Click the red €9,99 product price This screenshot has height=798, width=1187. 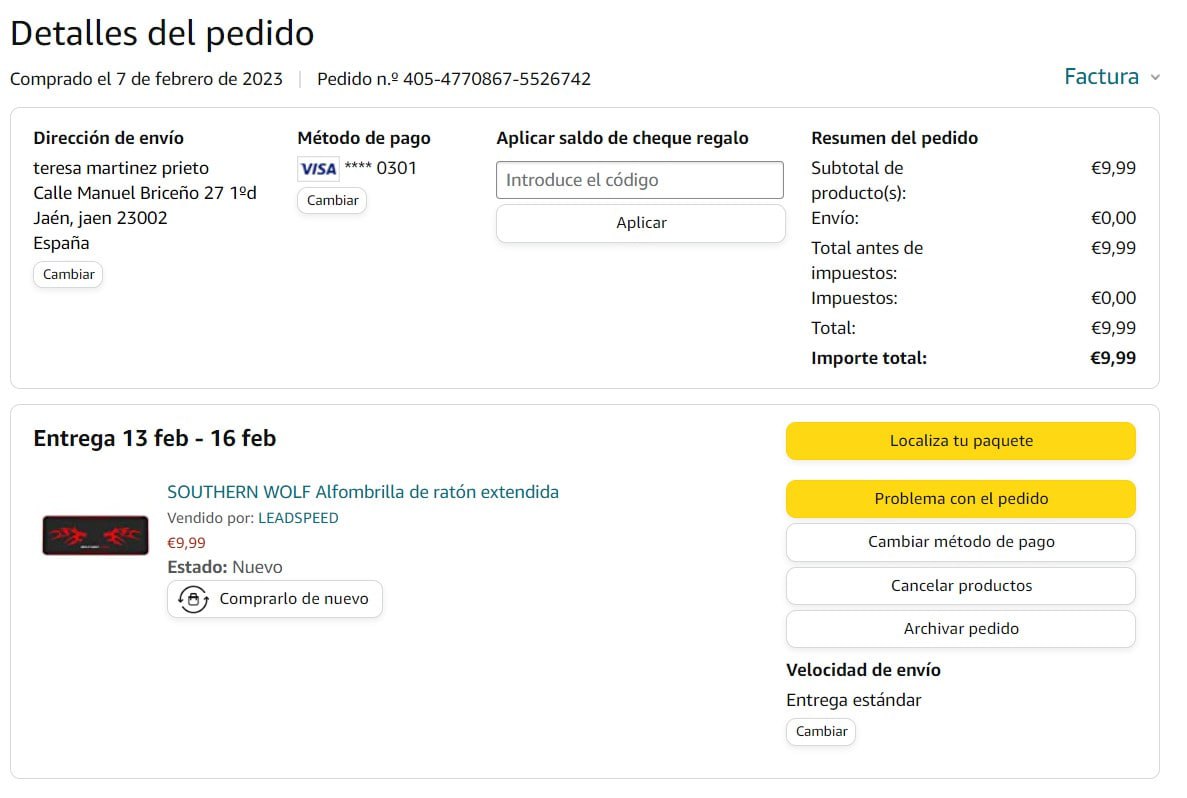coord(186,543)
